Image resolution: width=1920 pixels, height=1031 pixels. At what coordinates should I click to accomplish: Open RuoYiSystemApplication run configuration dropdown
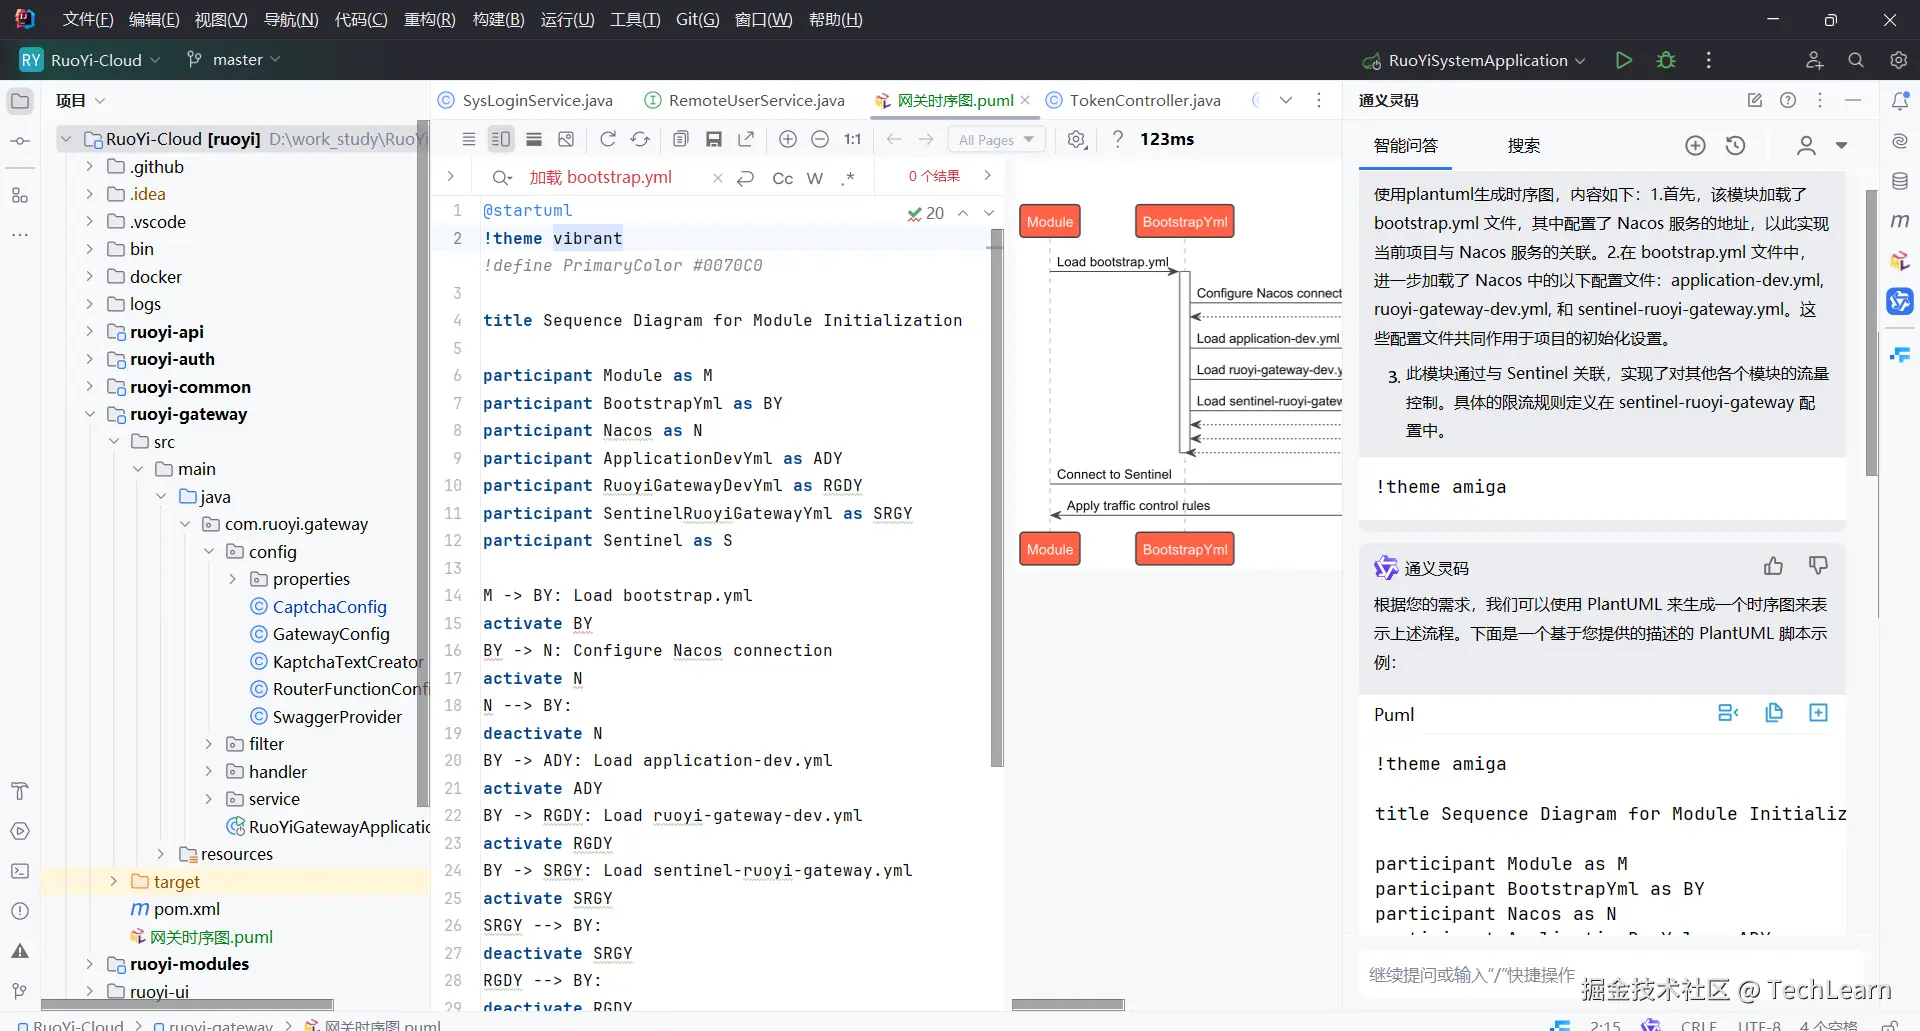click(x=1474, y=60)
